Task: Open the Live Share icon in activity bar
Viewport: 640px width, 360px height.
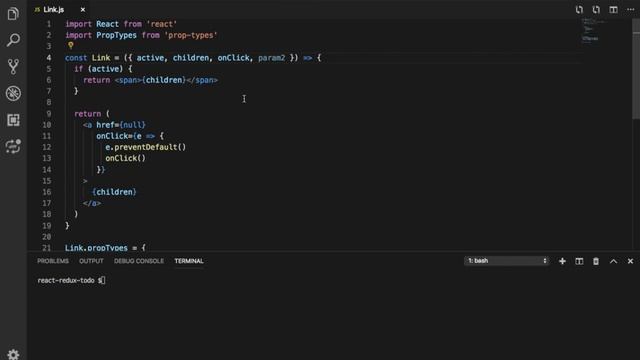Action: click(x=13, y=146)
